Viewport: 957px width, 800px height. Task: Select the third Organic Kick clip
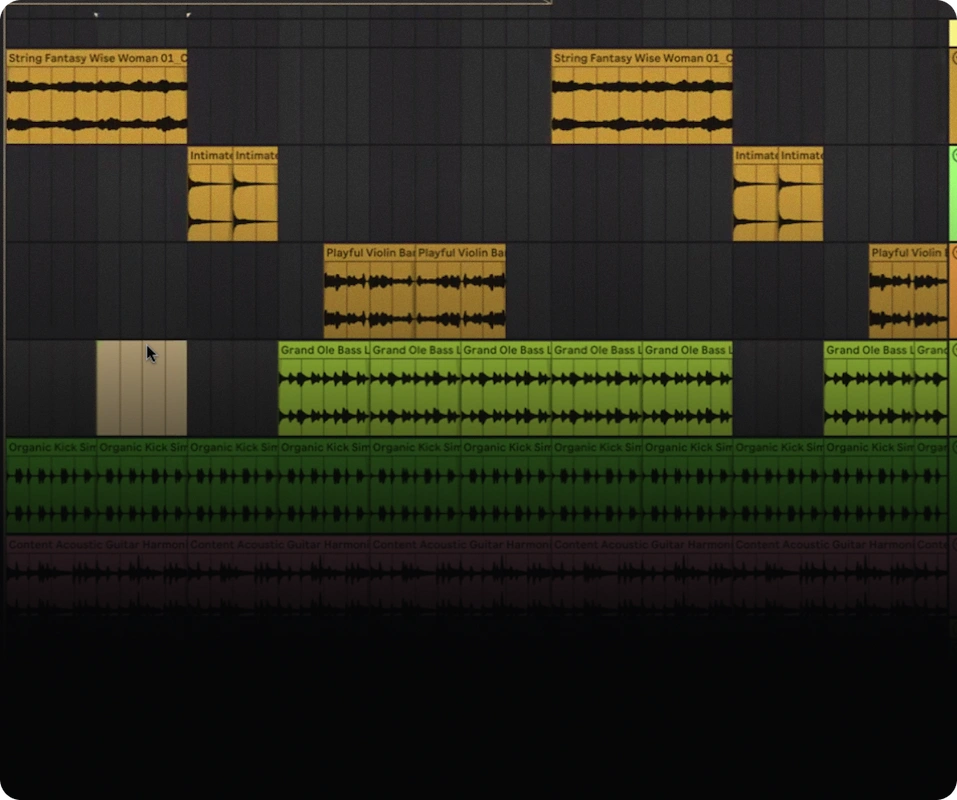(233, 486)
